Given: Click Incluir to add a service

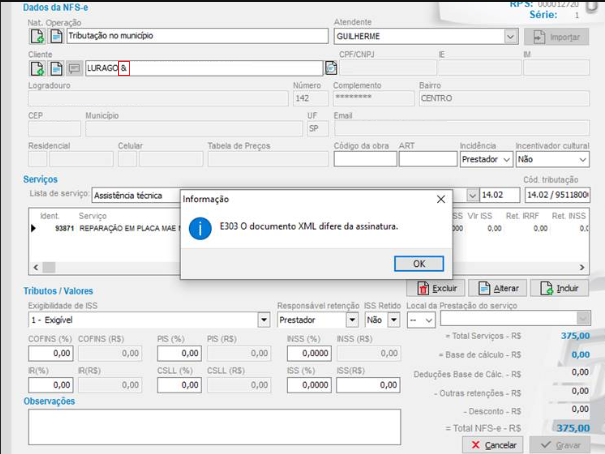Looking at the screenshot, I should (559, 288).
